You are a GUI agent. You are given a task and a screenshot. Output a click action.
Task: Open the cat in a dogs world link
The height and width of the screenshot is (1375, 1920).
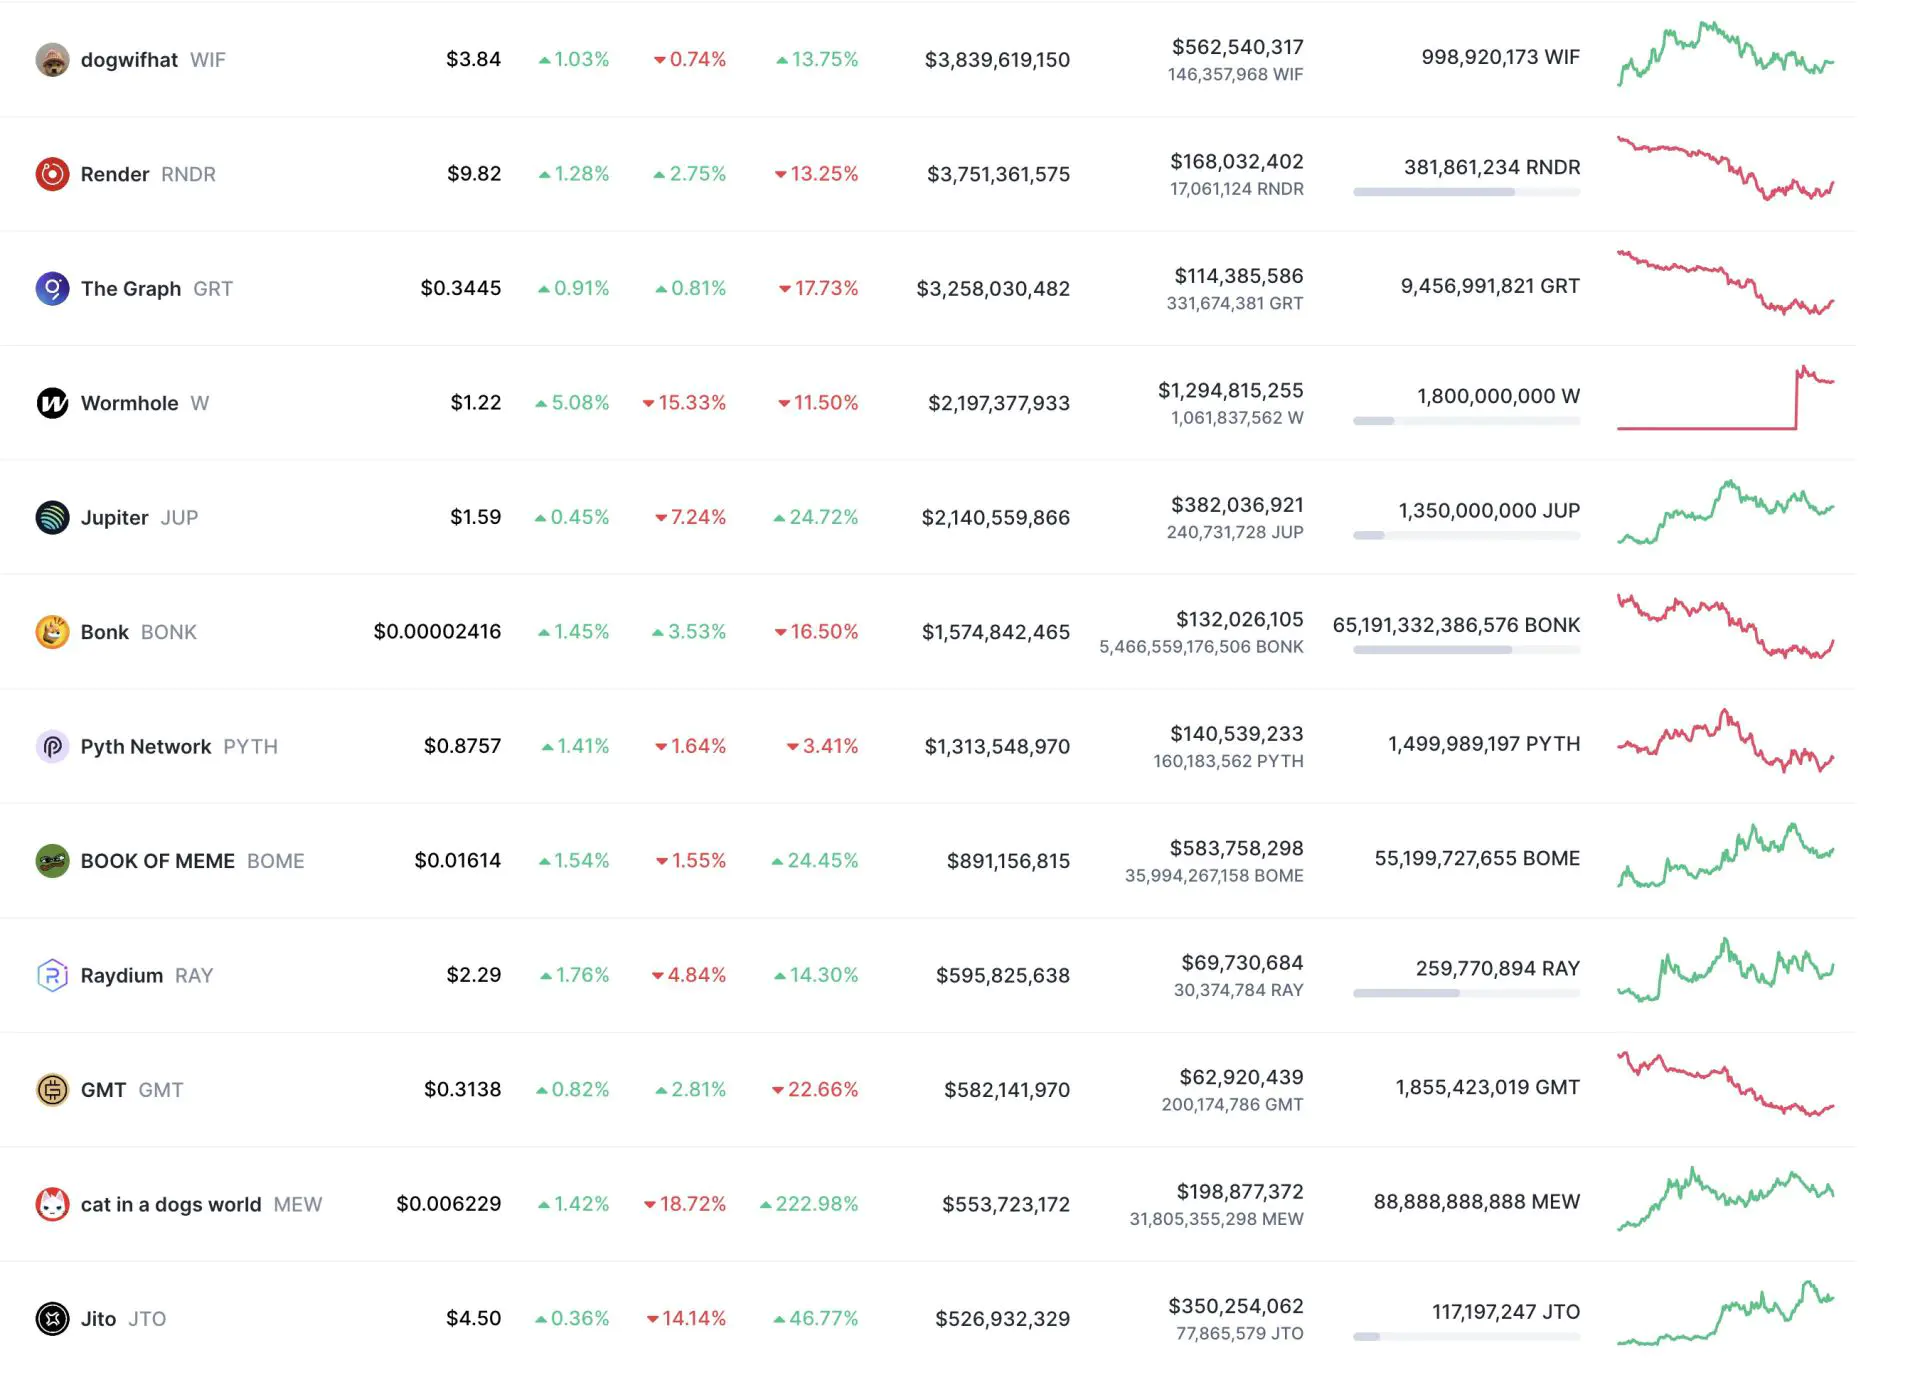(x=170, y=1204)
